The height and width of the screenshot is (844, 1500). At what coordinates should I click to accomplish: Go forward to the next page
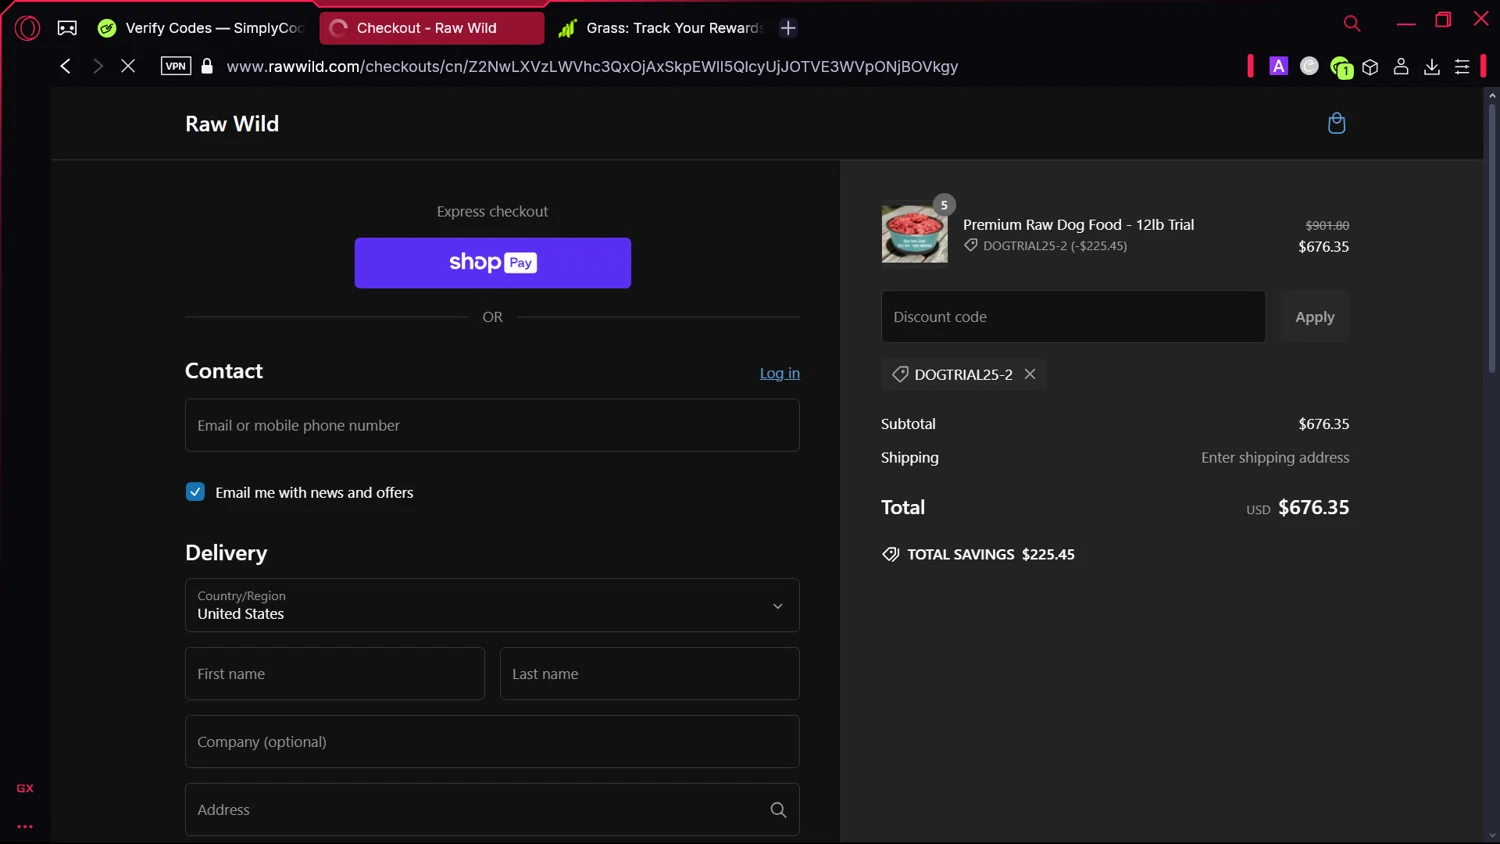click(x=97, y=66)
